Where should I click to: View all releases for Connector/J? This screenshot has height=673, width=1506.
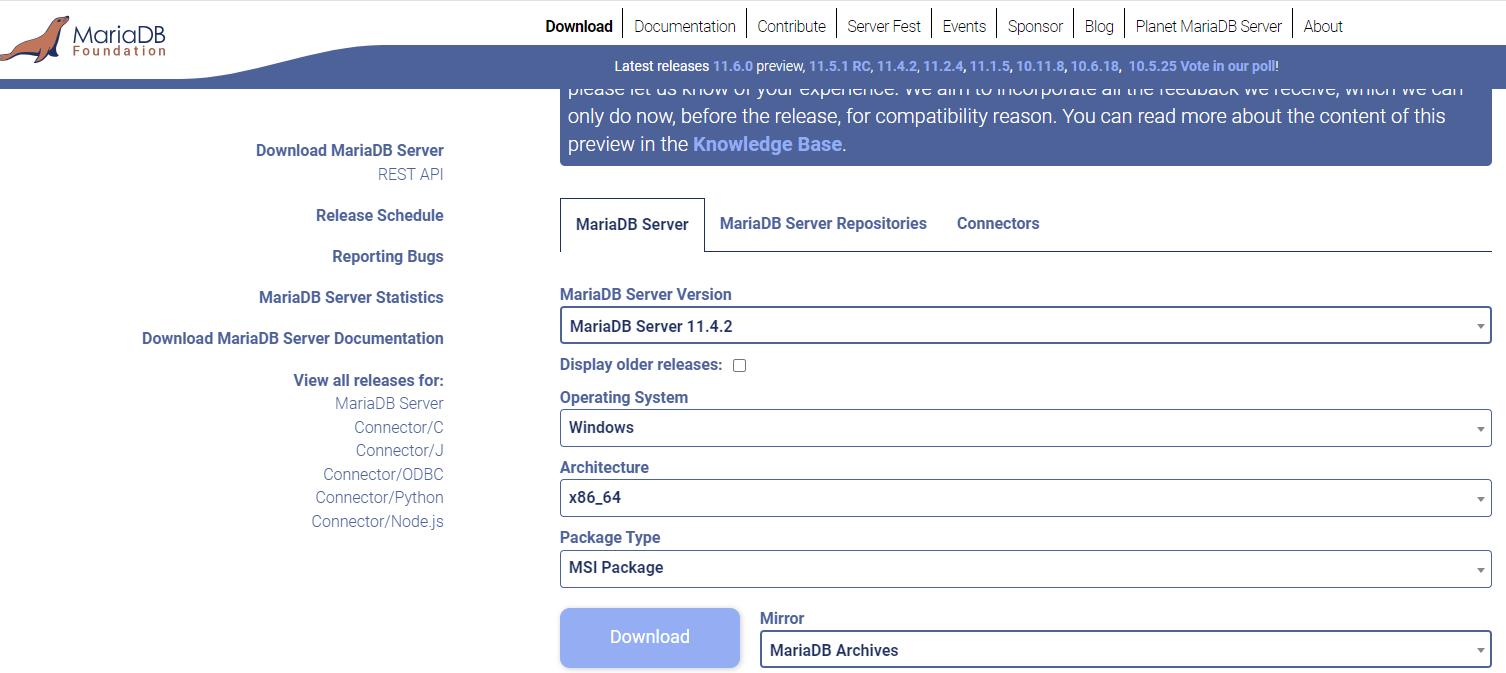[x=400, y=450]
